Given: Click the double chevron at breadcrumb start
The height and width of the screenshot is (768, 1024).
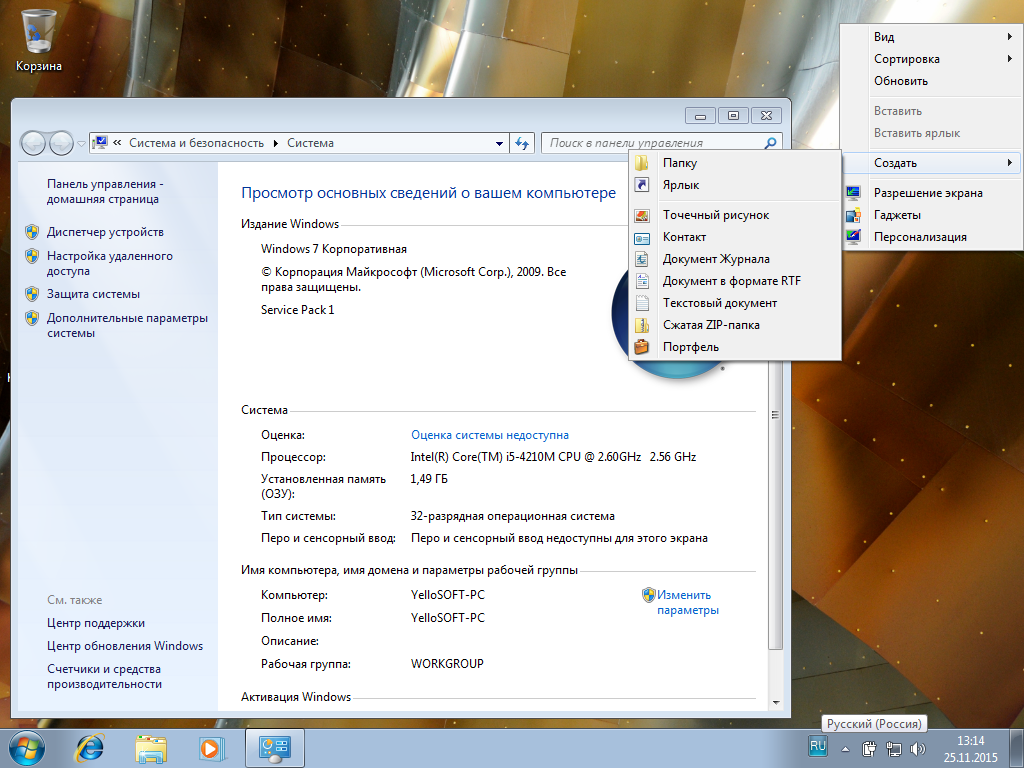Looking at the screenshot, I should [118, 142].
